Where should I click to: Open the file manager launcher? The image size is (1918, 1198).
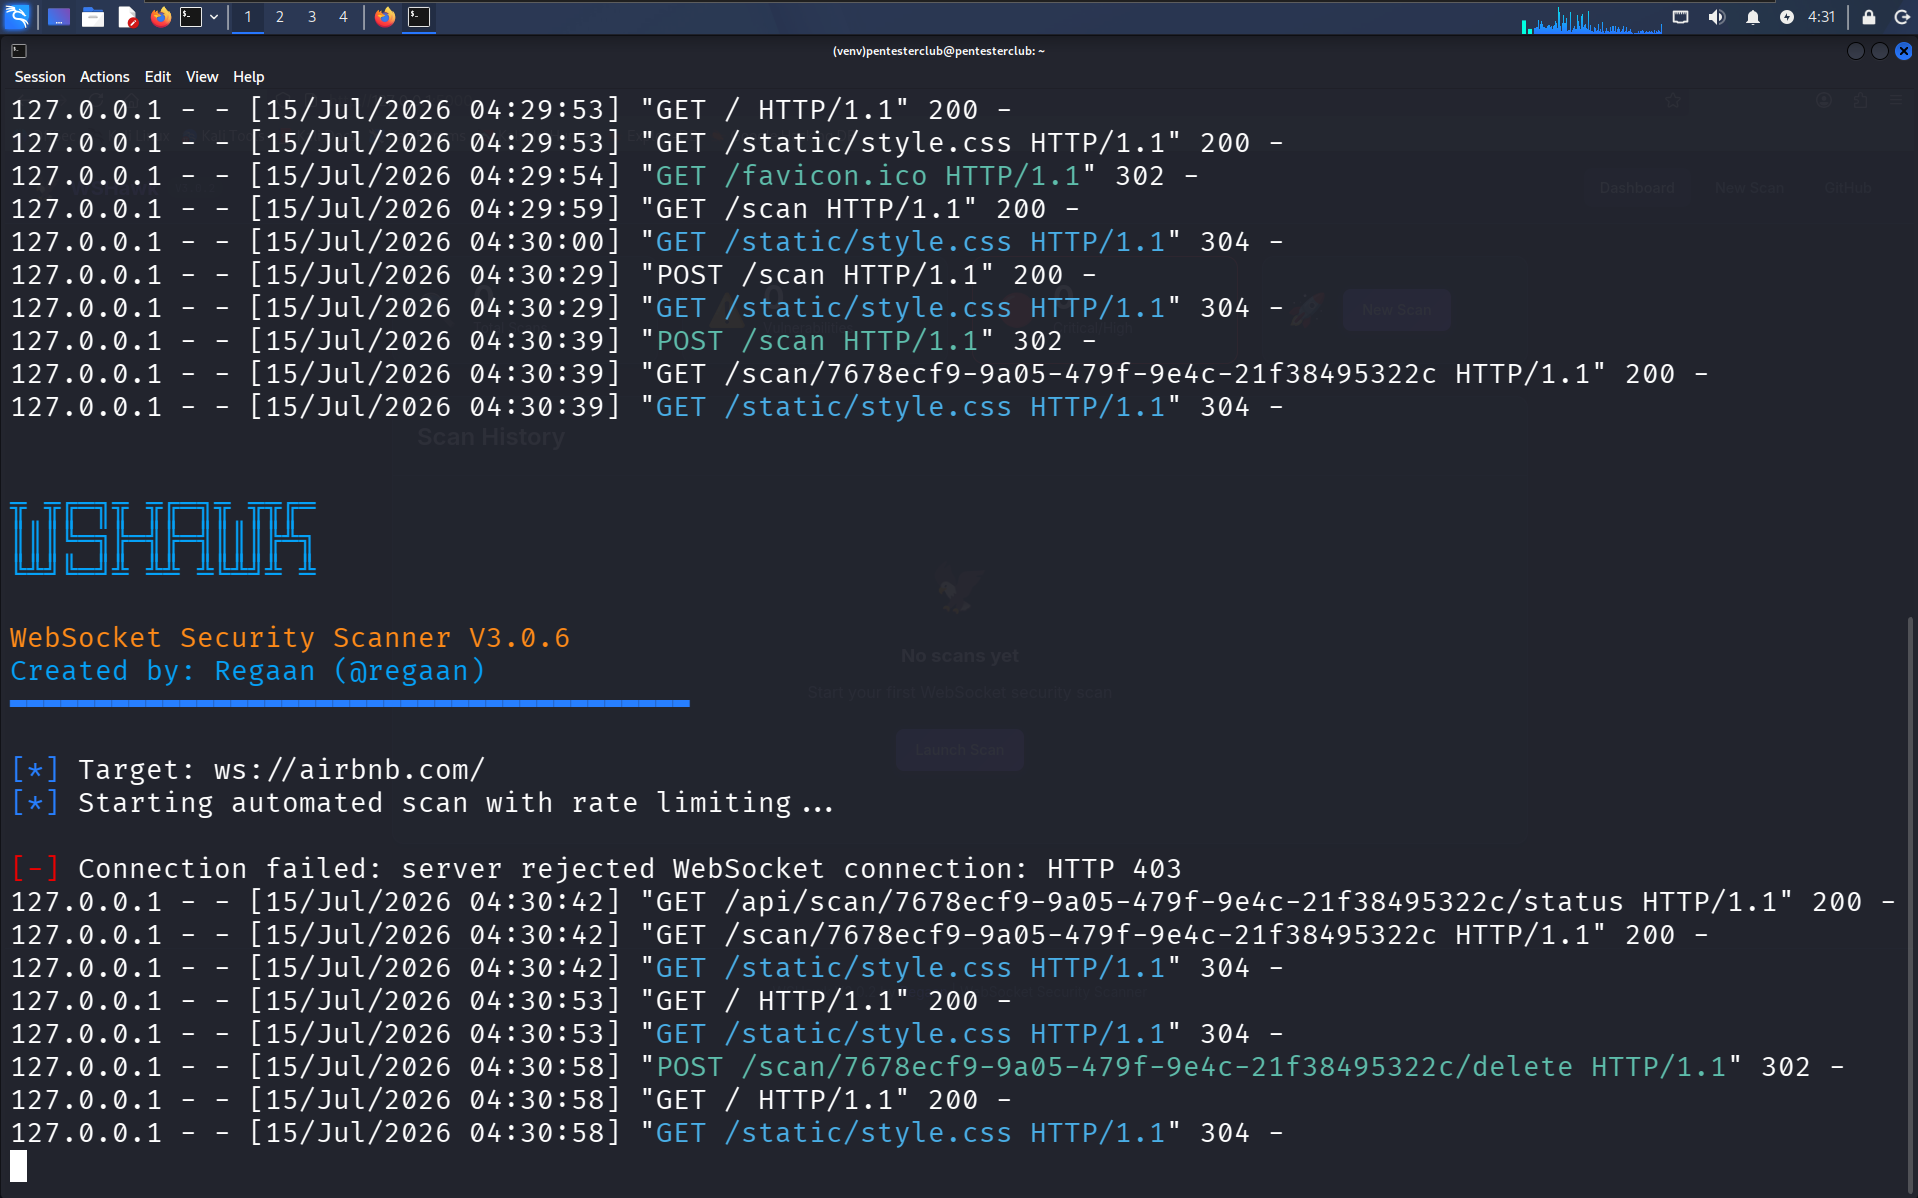pos(93,16)
